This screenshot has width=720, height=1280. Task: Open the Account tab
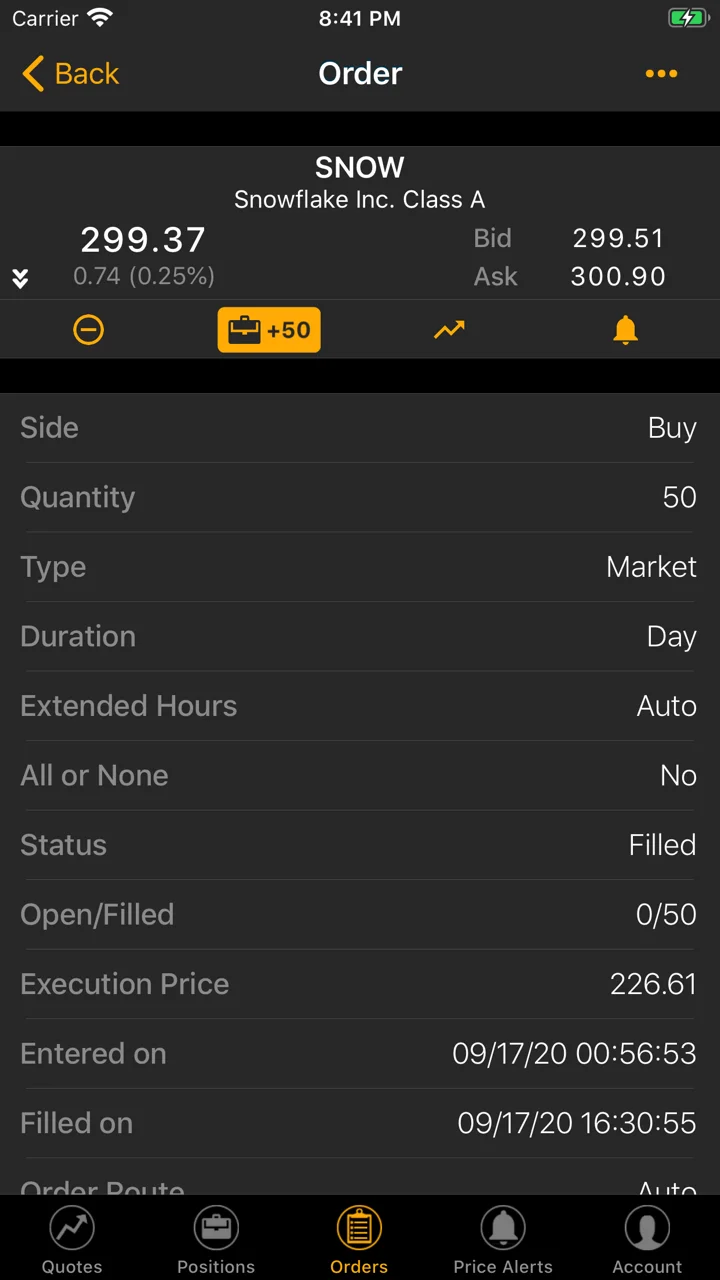click(x=647, y=1240)
